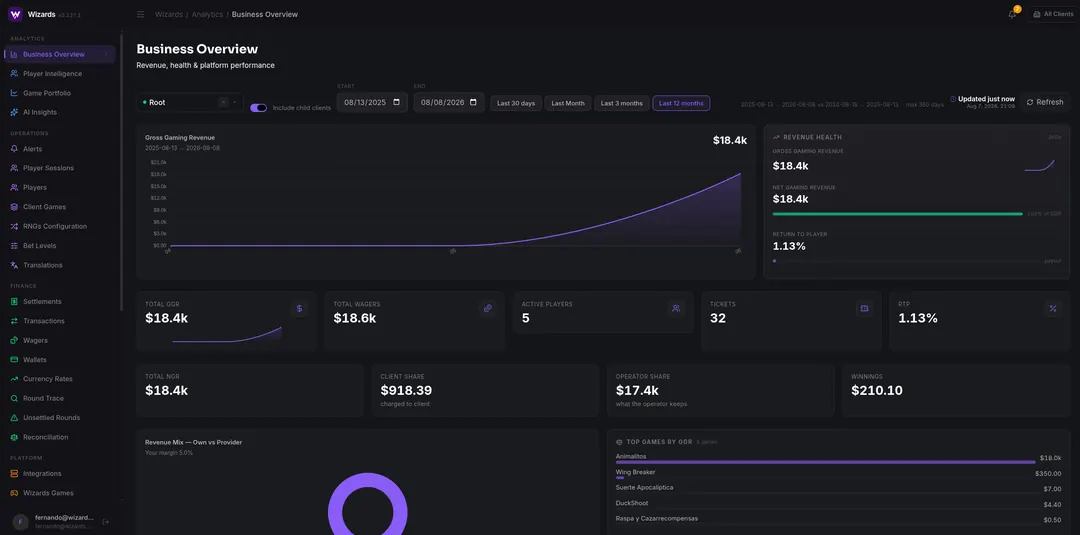Click the ticket icon on Tickets card
Viewport: 1080px width, 535px height.
864,308
